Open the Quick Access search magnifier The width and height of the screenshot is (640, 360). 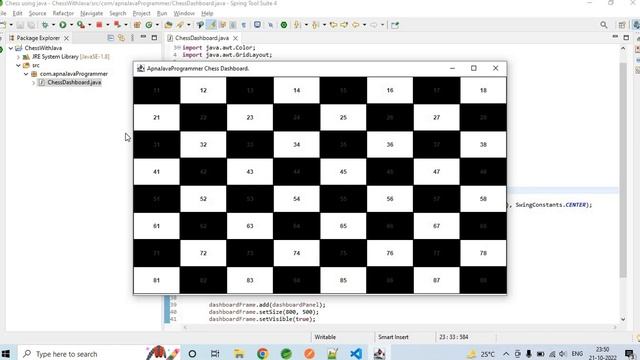coord(604,25)
